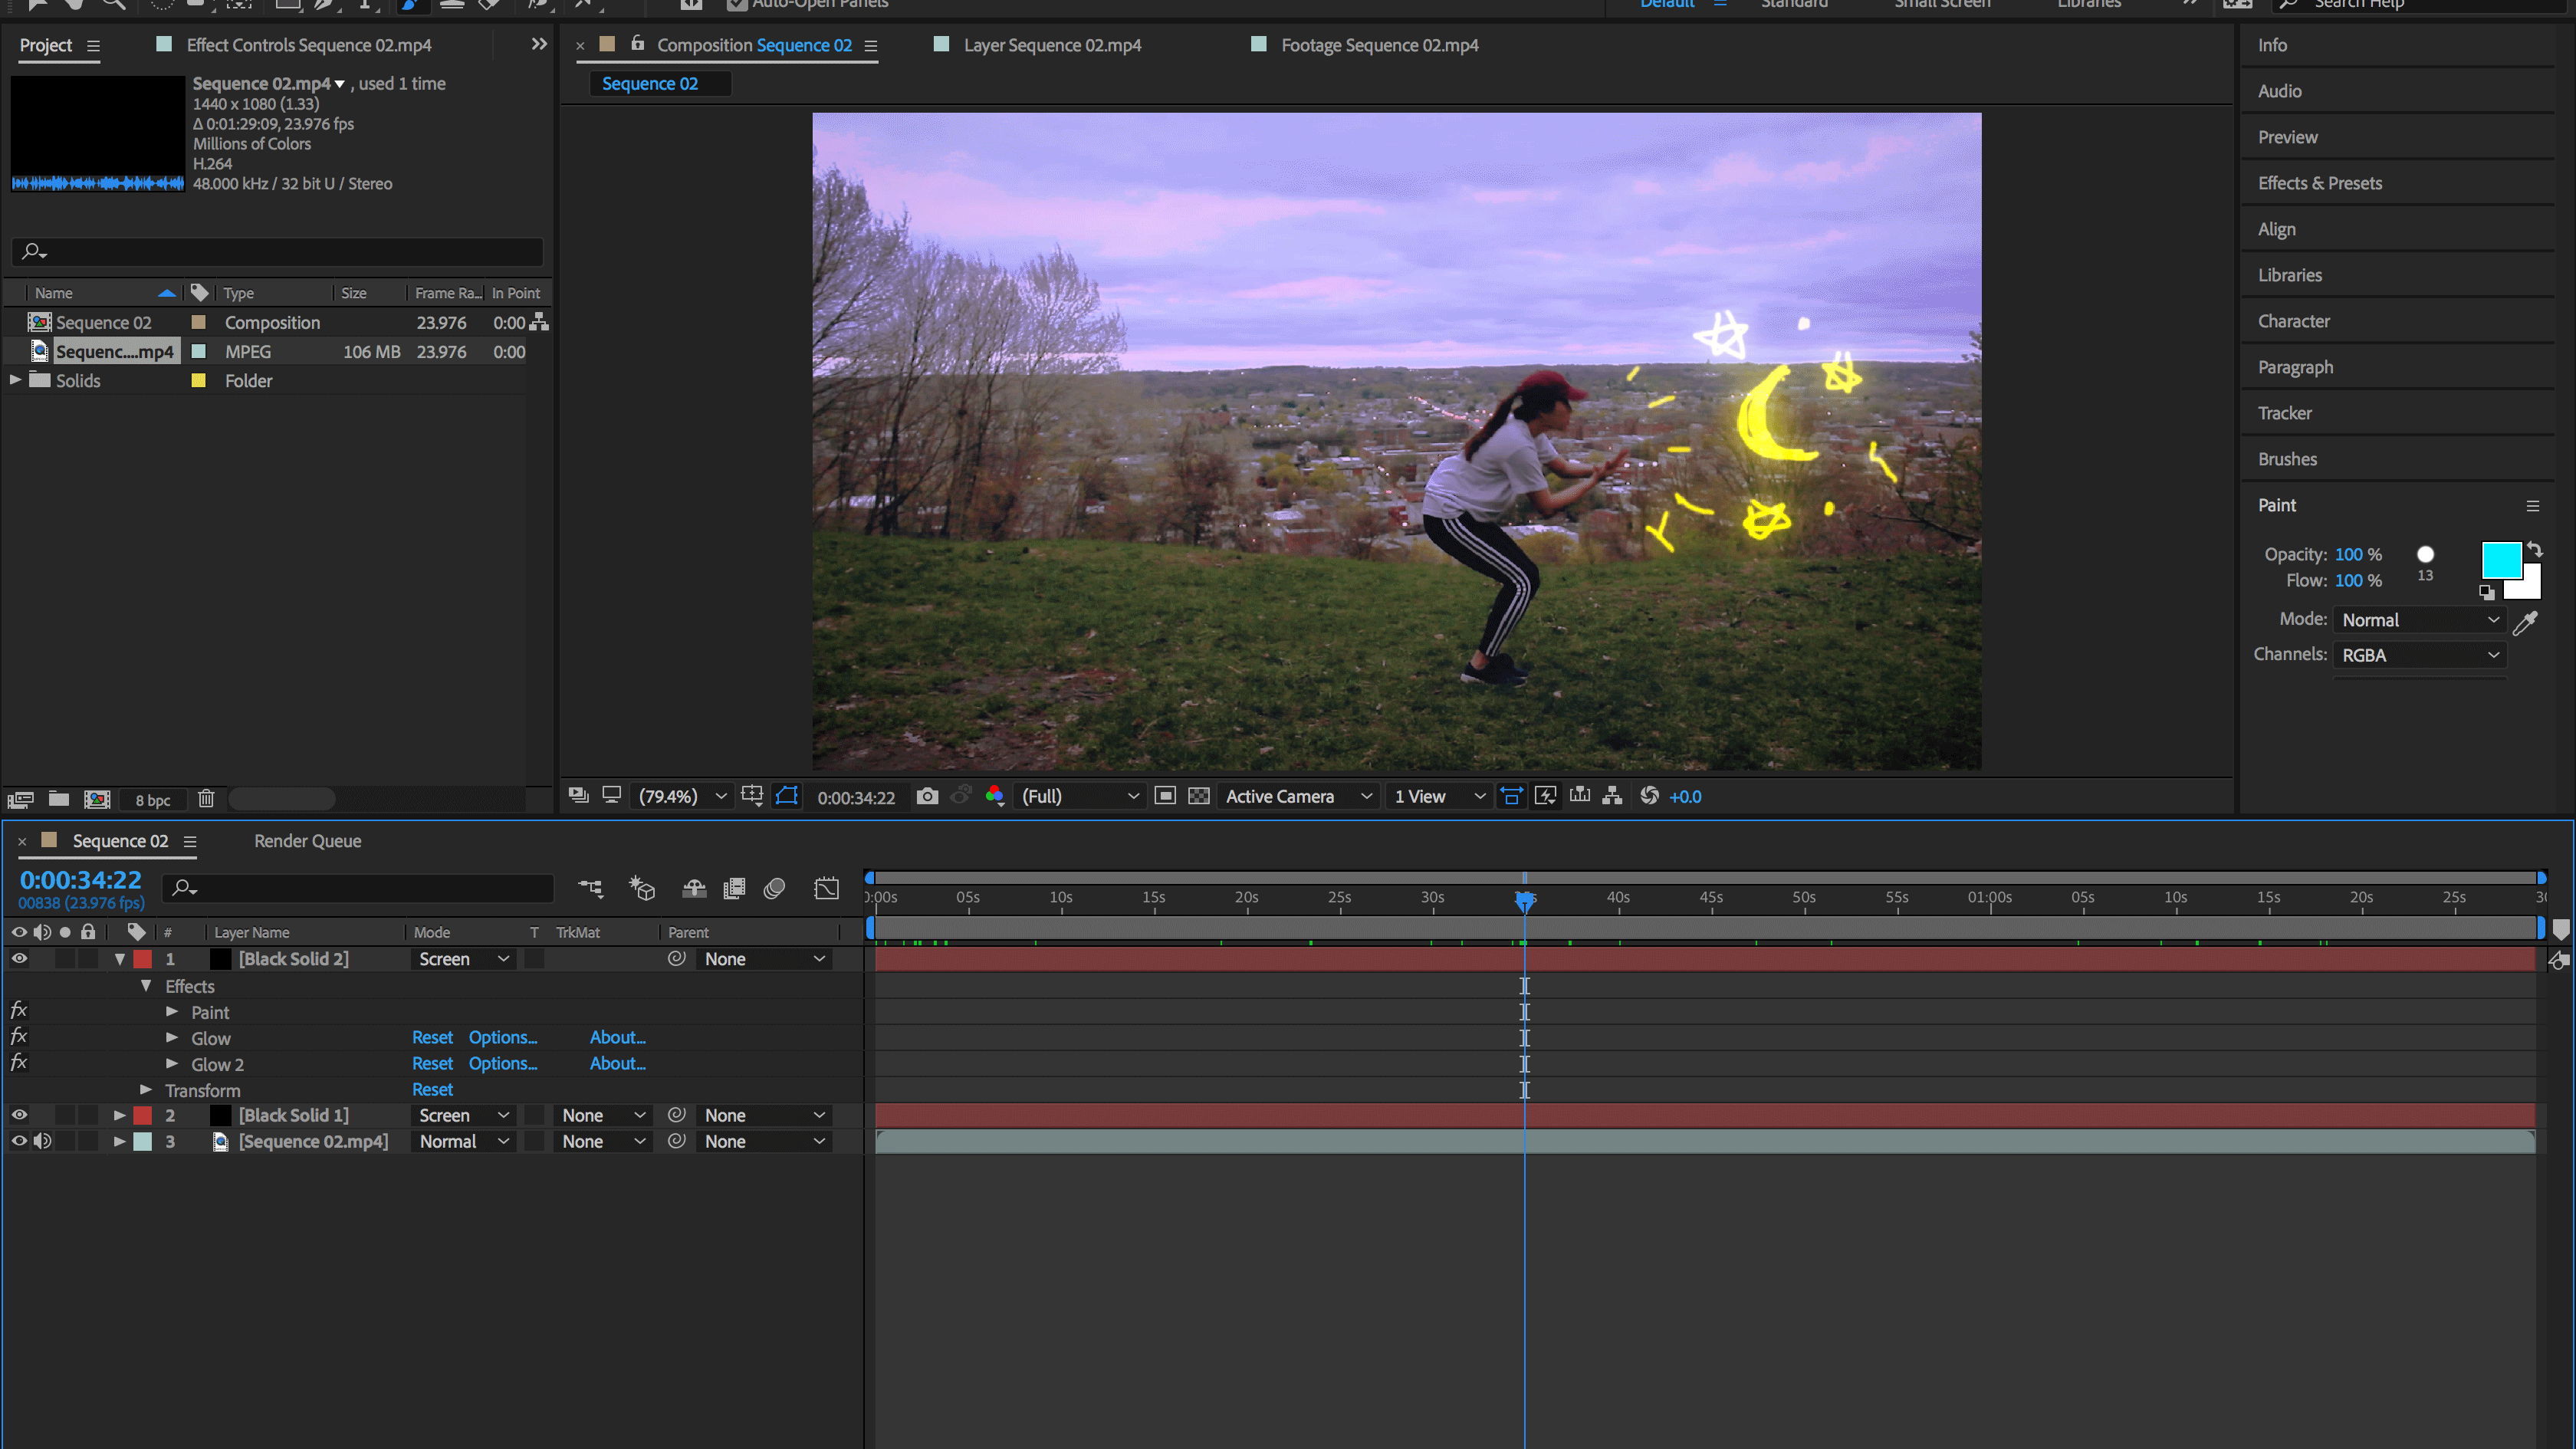Switch to Effect Controls Sequence 02.mp4 tab
Viewport: 2576px width, 1449px height.
[308, 45]
